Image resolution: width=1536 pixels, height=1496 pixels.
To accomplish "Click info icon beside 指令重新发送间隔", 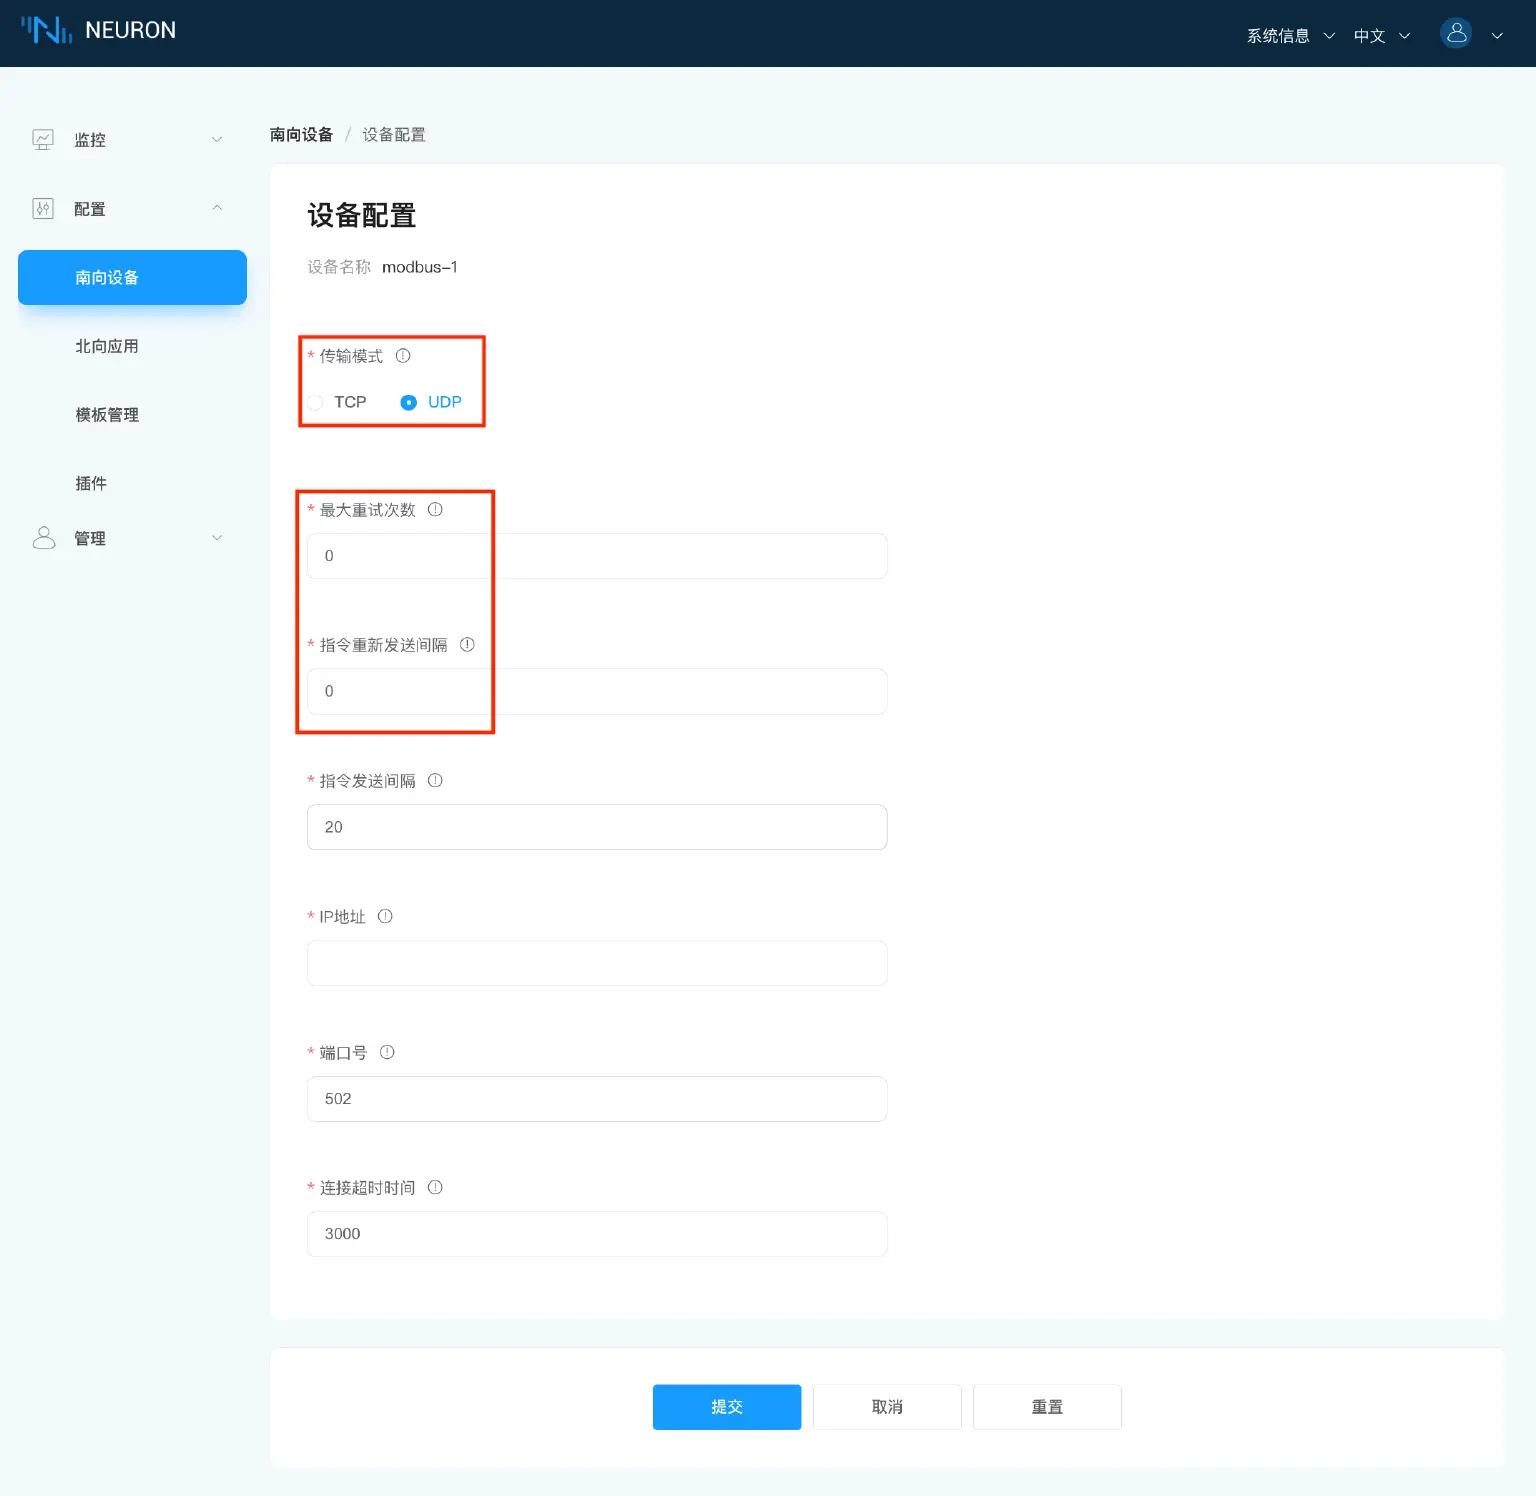I will [x=467, y=645].
